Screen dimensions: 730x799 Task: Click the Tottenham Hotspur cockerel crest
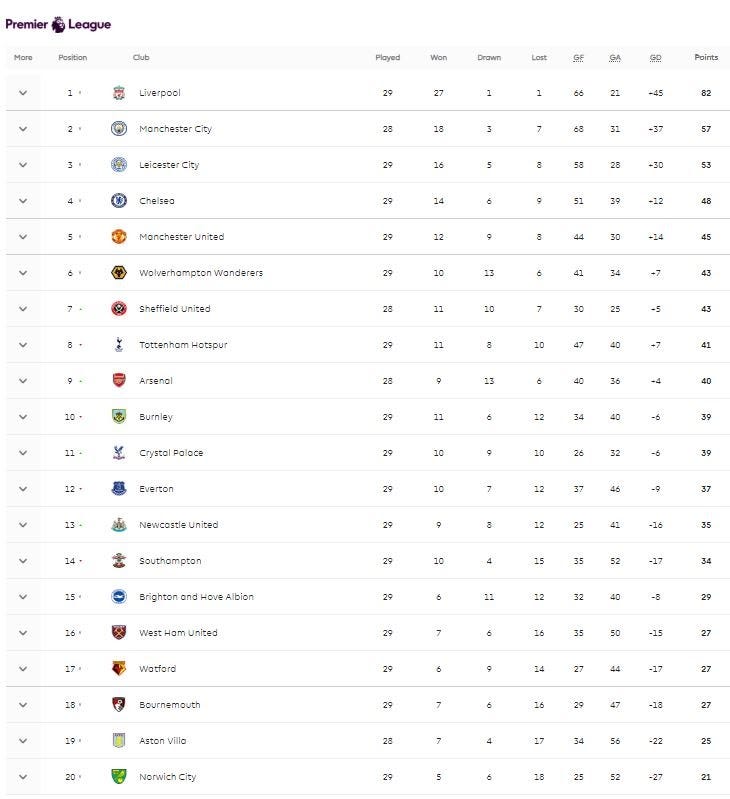(119, 344)
